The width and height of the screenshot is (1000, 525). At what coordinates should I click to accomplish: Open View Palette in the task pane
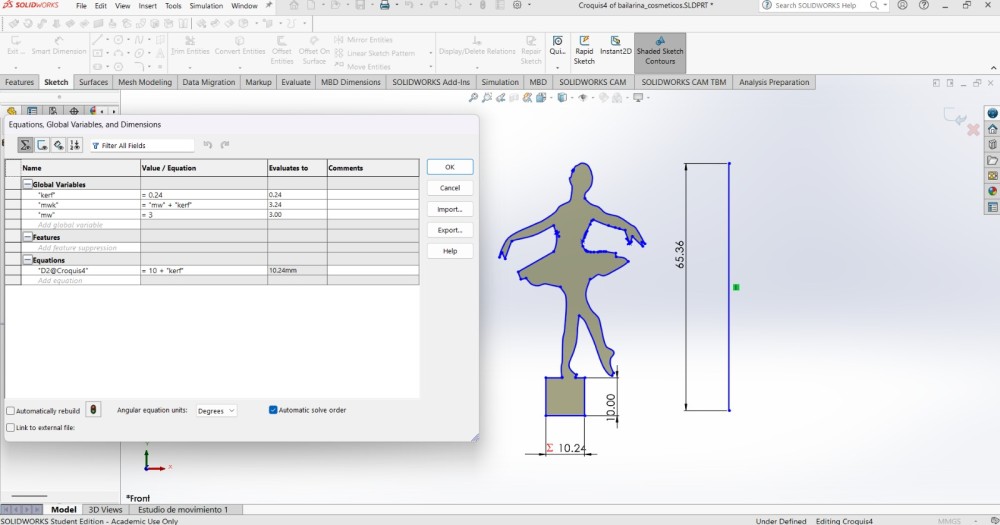pos(992,175)
